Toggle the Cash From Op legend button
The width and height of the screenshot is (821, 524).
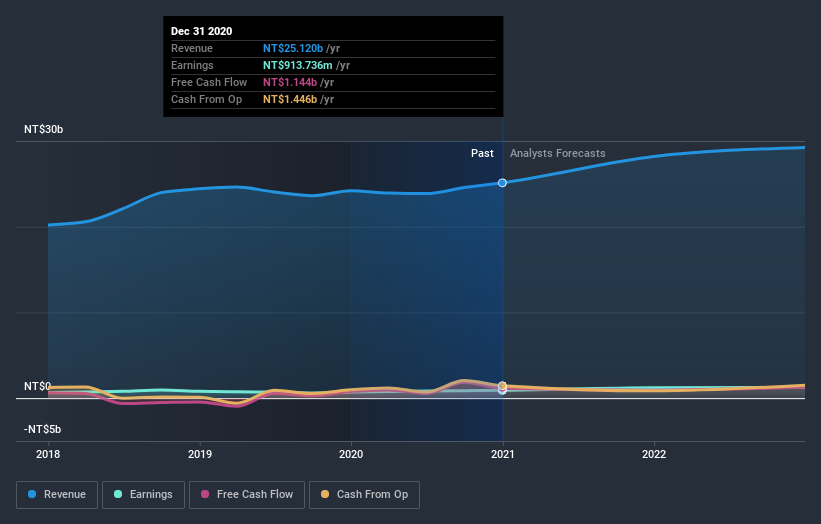(364, 495)
